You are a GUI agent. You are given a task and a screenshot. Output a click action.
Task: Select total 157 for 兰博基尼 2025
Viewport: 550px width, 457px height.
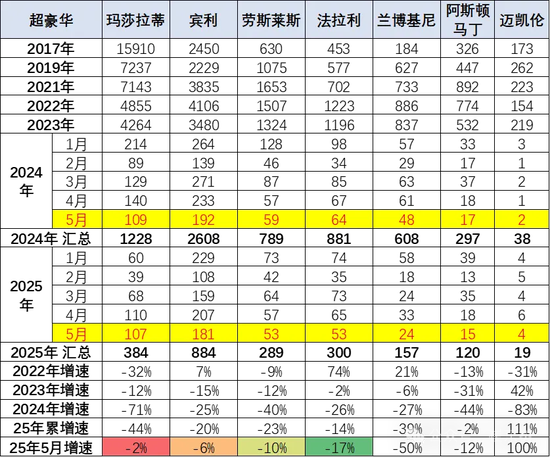point(407,352)
